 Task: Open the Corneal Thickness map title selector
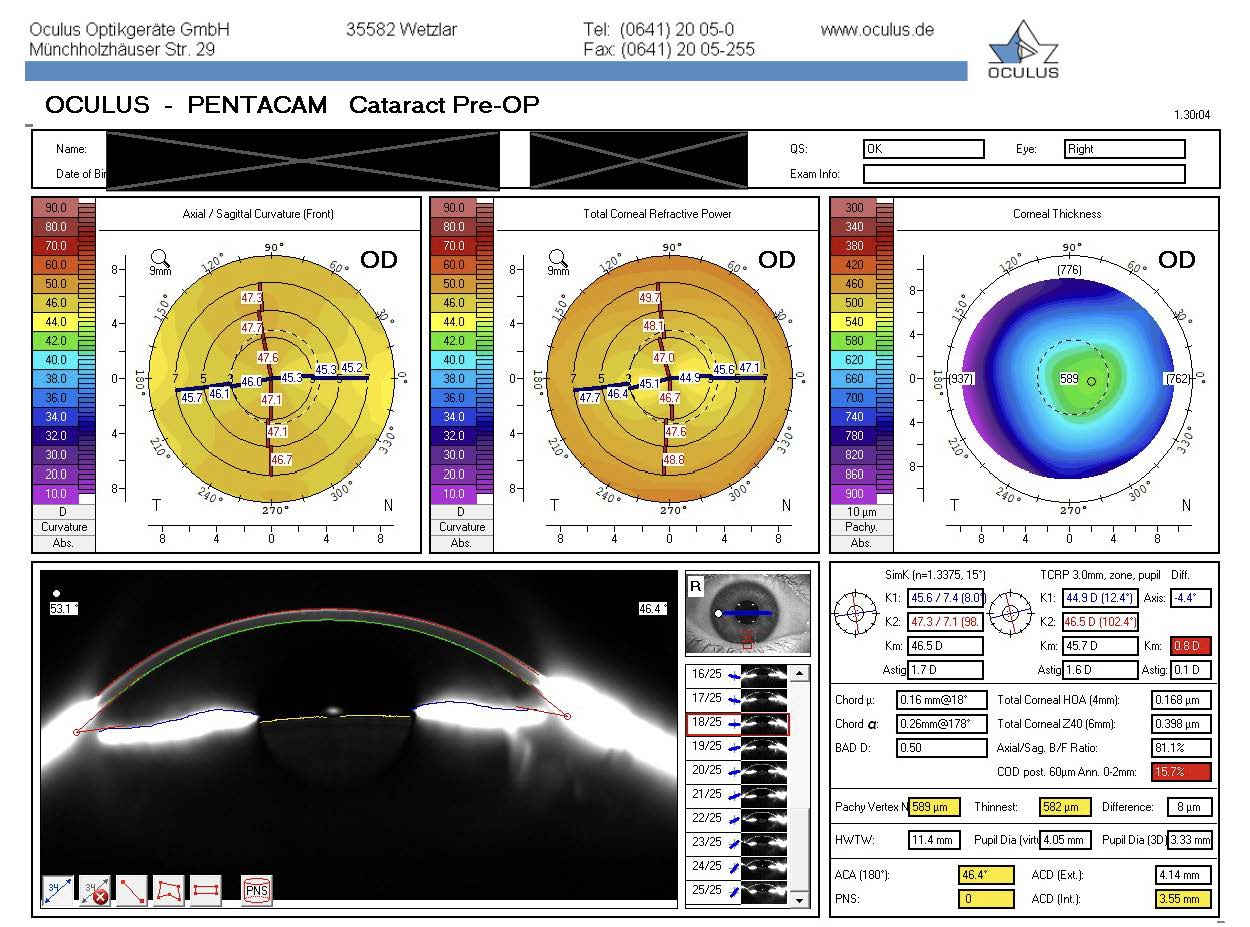click(x=1056, y=214)
